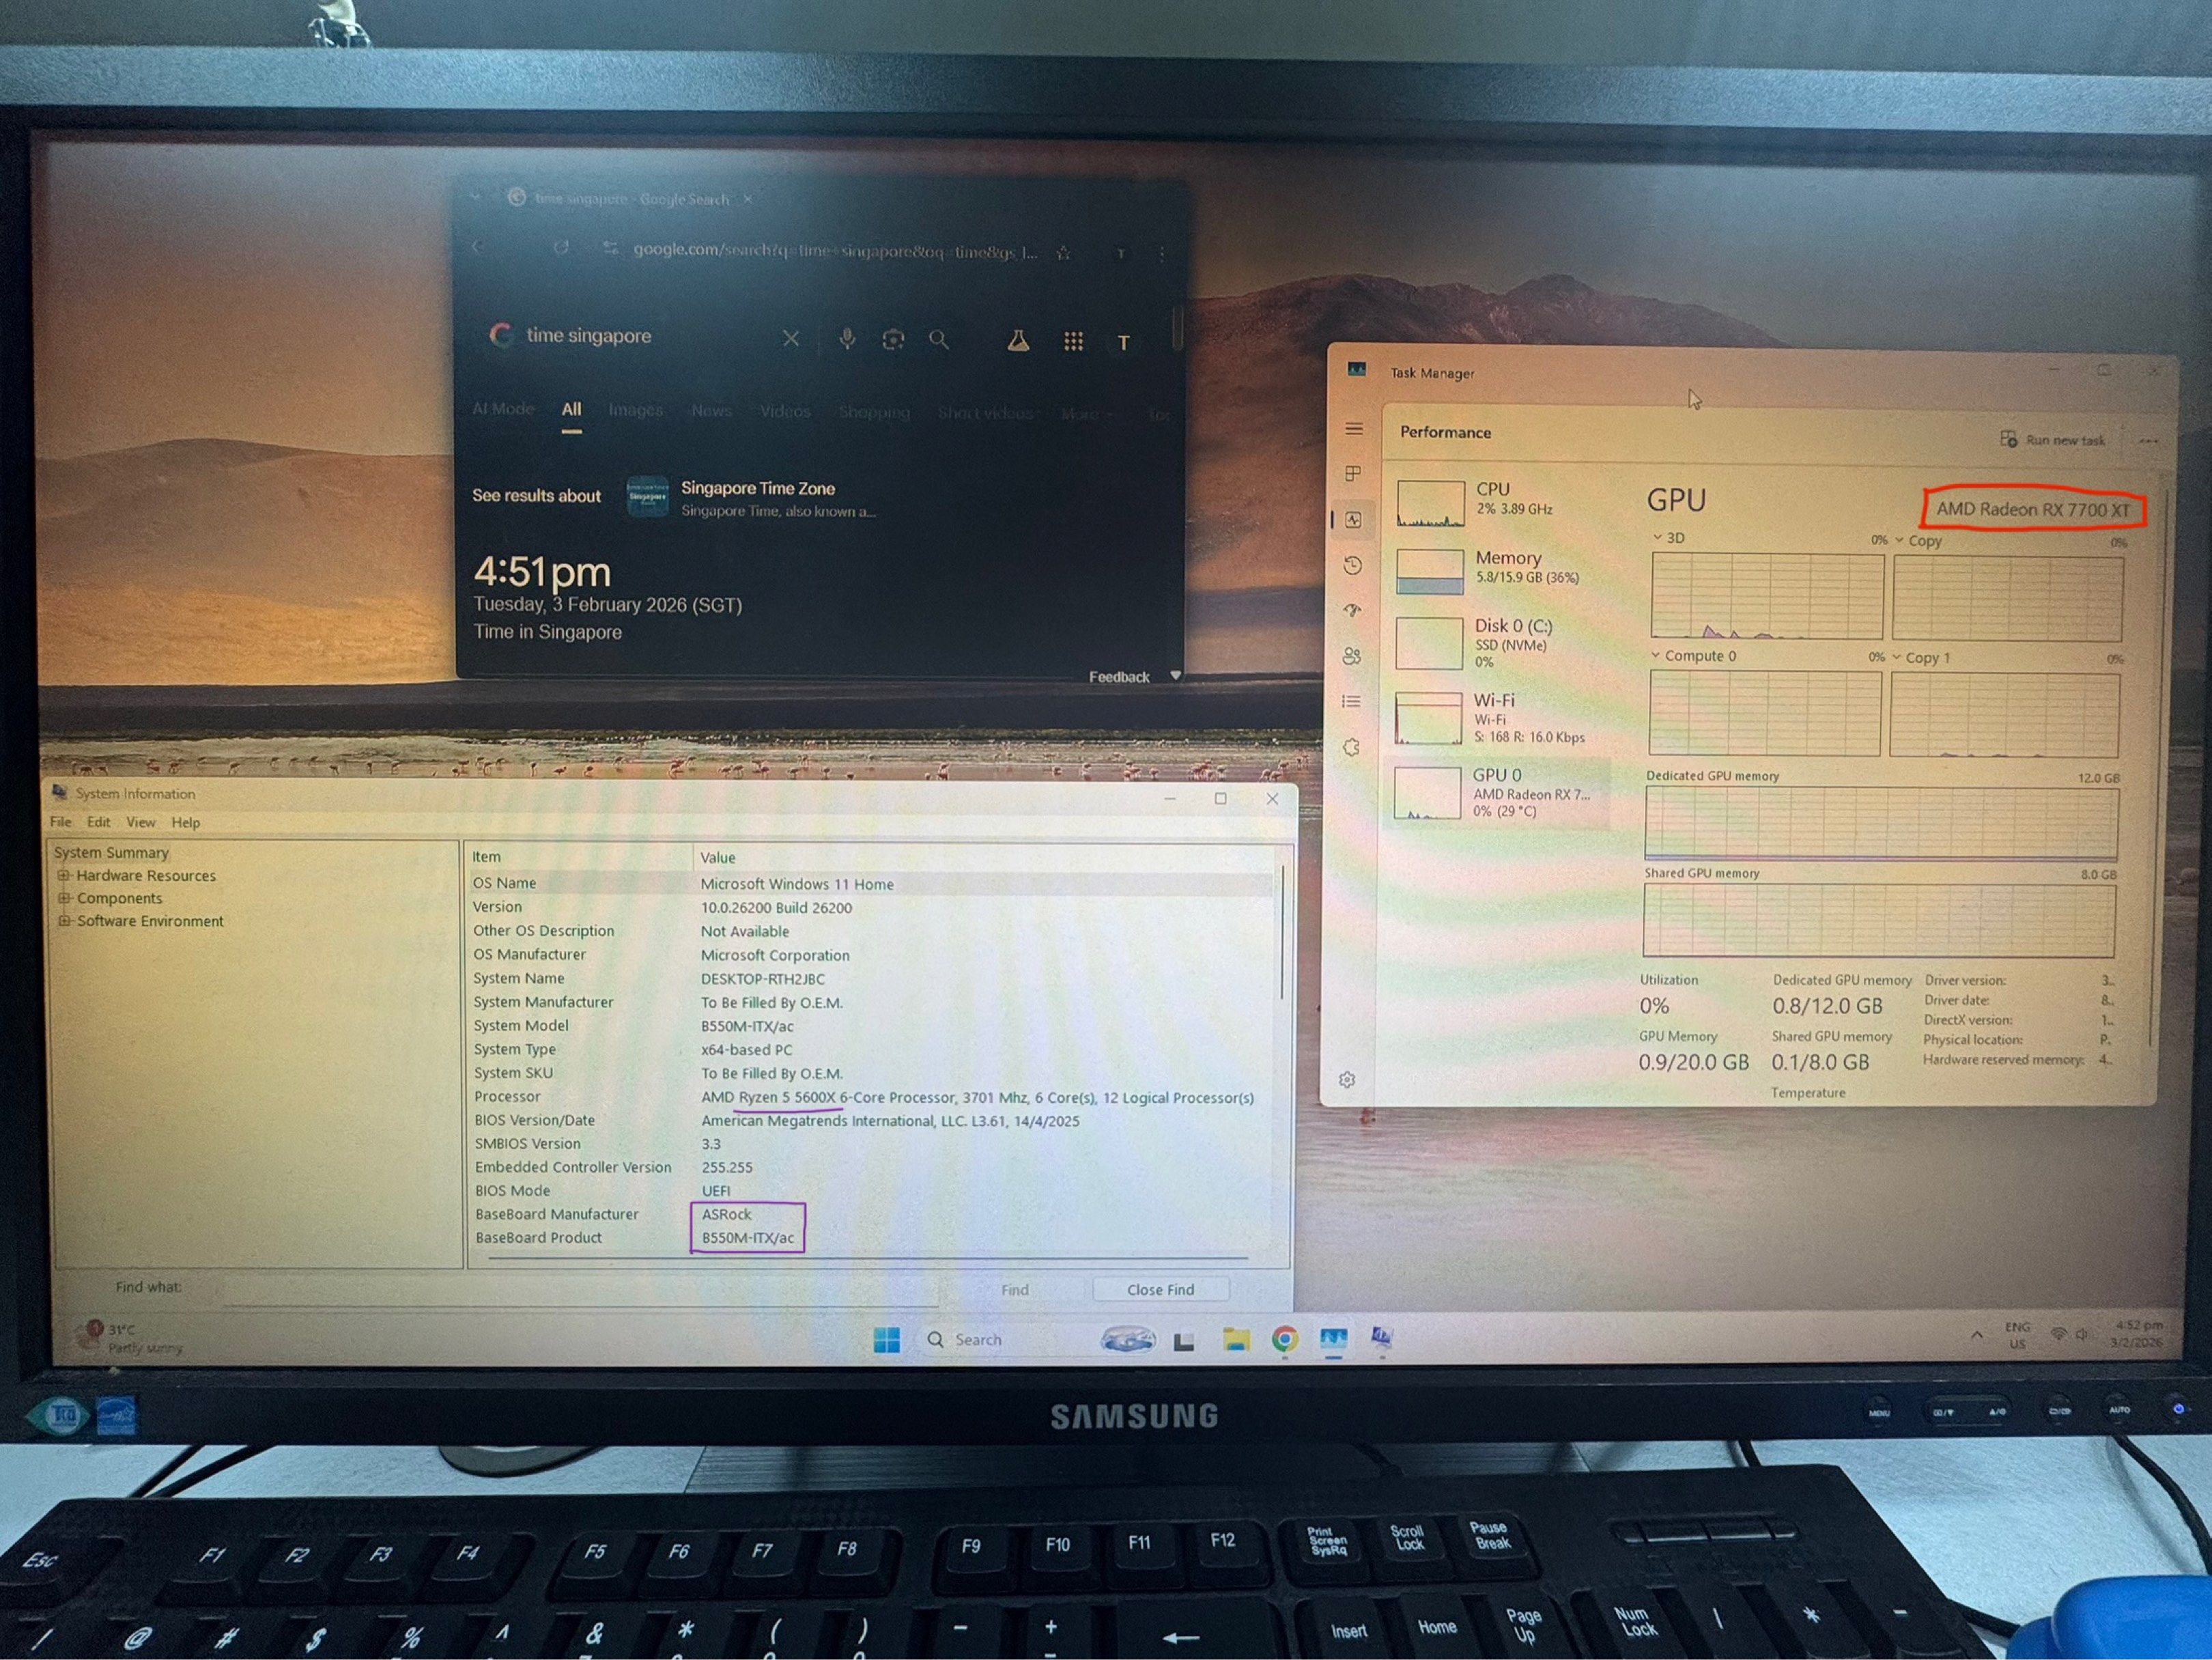2212x1660 pixels.
Task: Switch to Images search tab
Action: point(636,410)
